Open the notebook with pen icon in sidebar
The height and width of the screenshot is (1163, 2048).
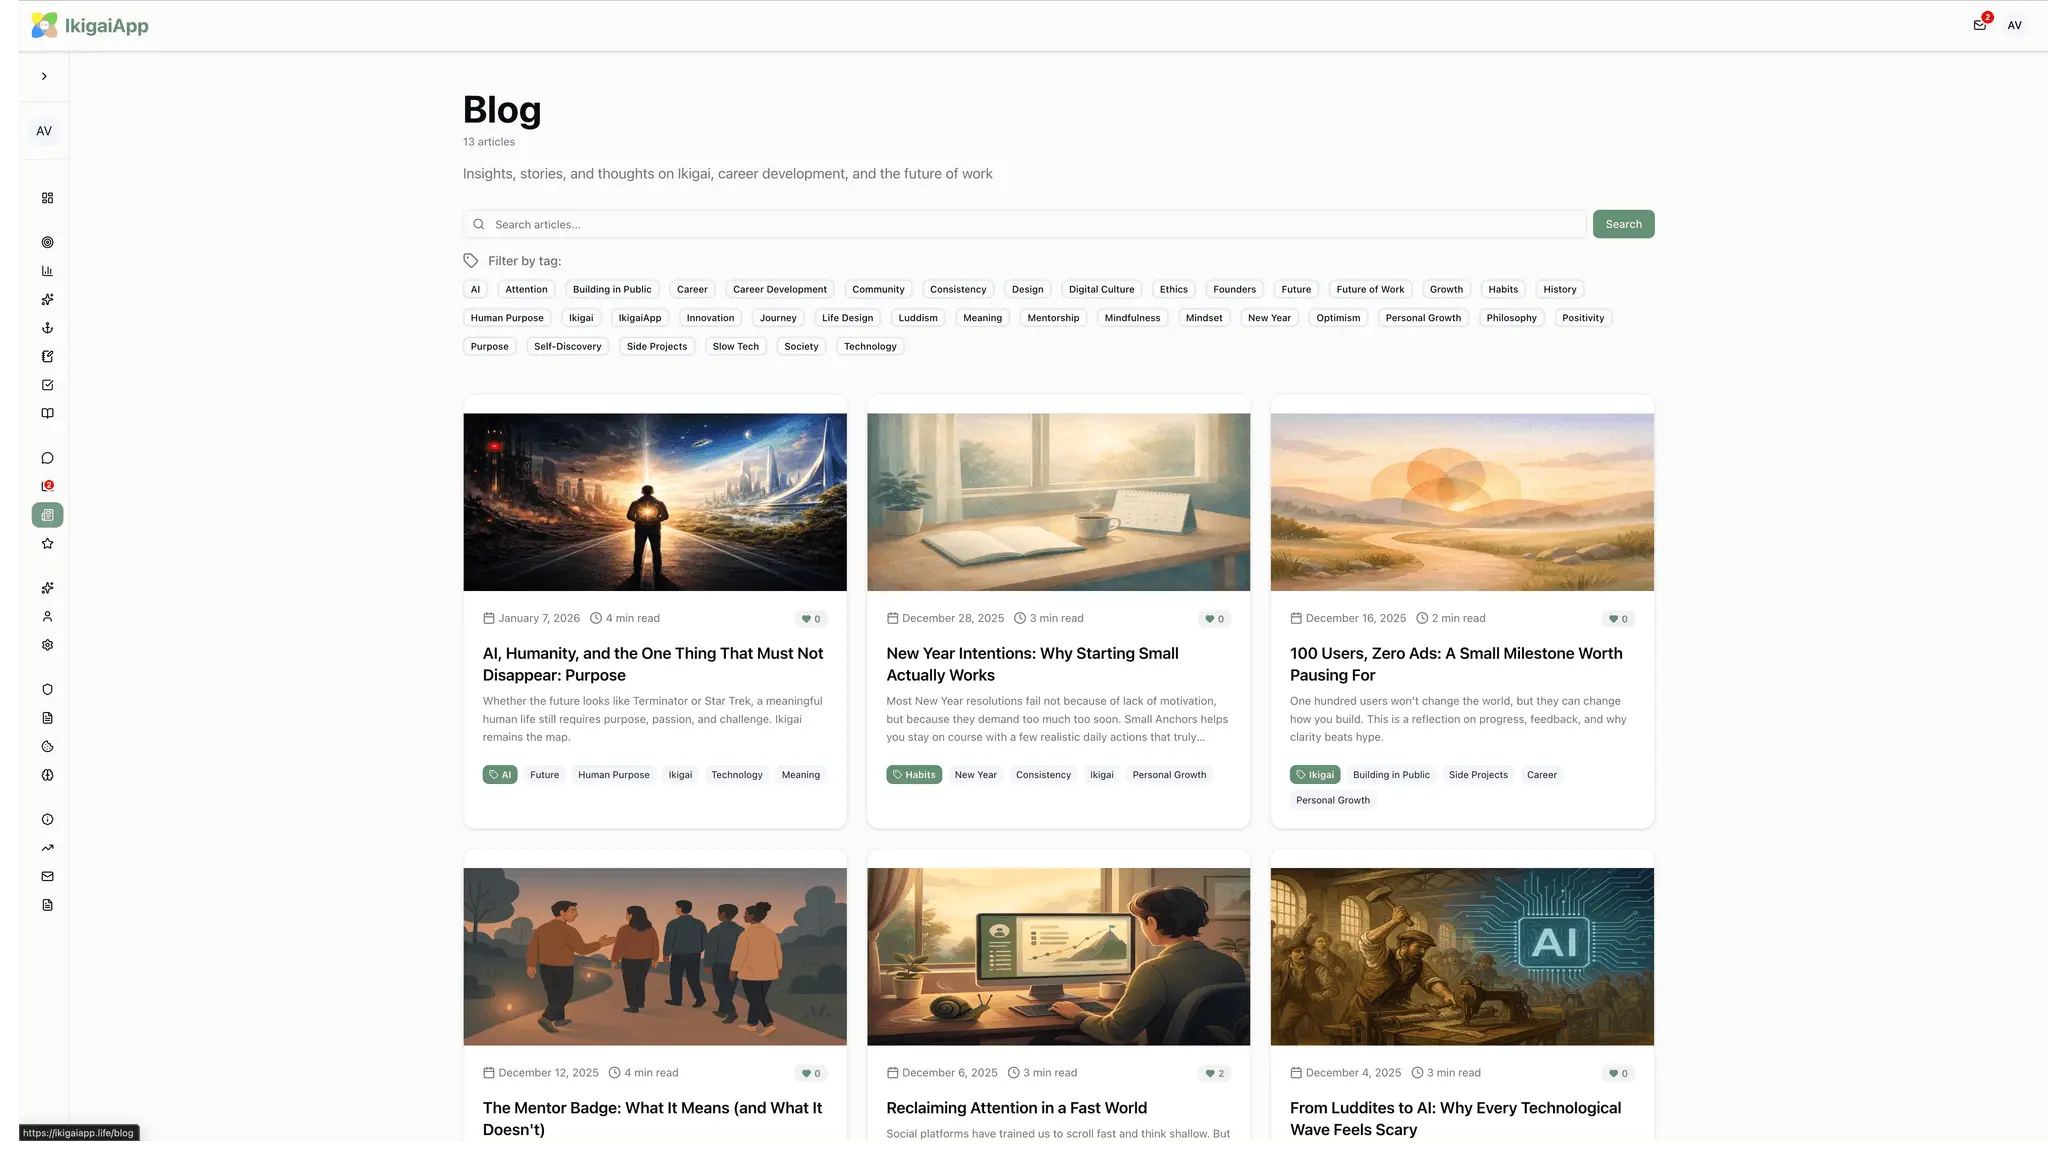coord(47,356)
